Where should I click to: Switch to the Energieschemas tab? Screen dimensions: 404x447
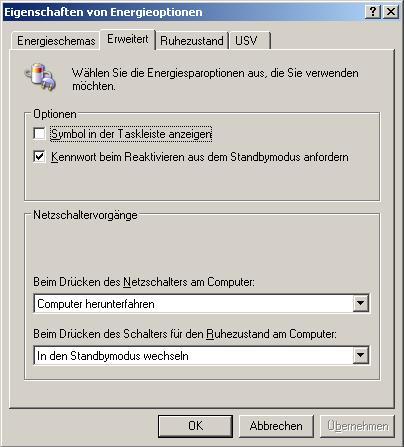[56, 41]
